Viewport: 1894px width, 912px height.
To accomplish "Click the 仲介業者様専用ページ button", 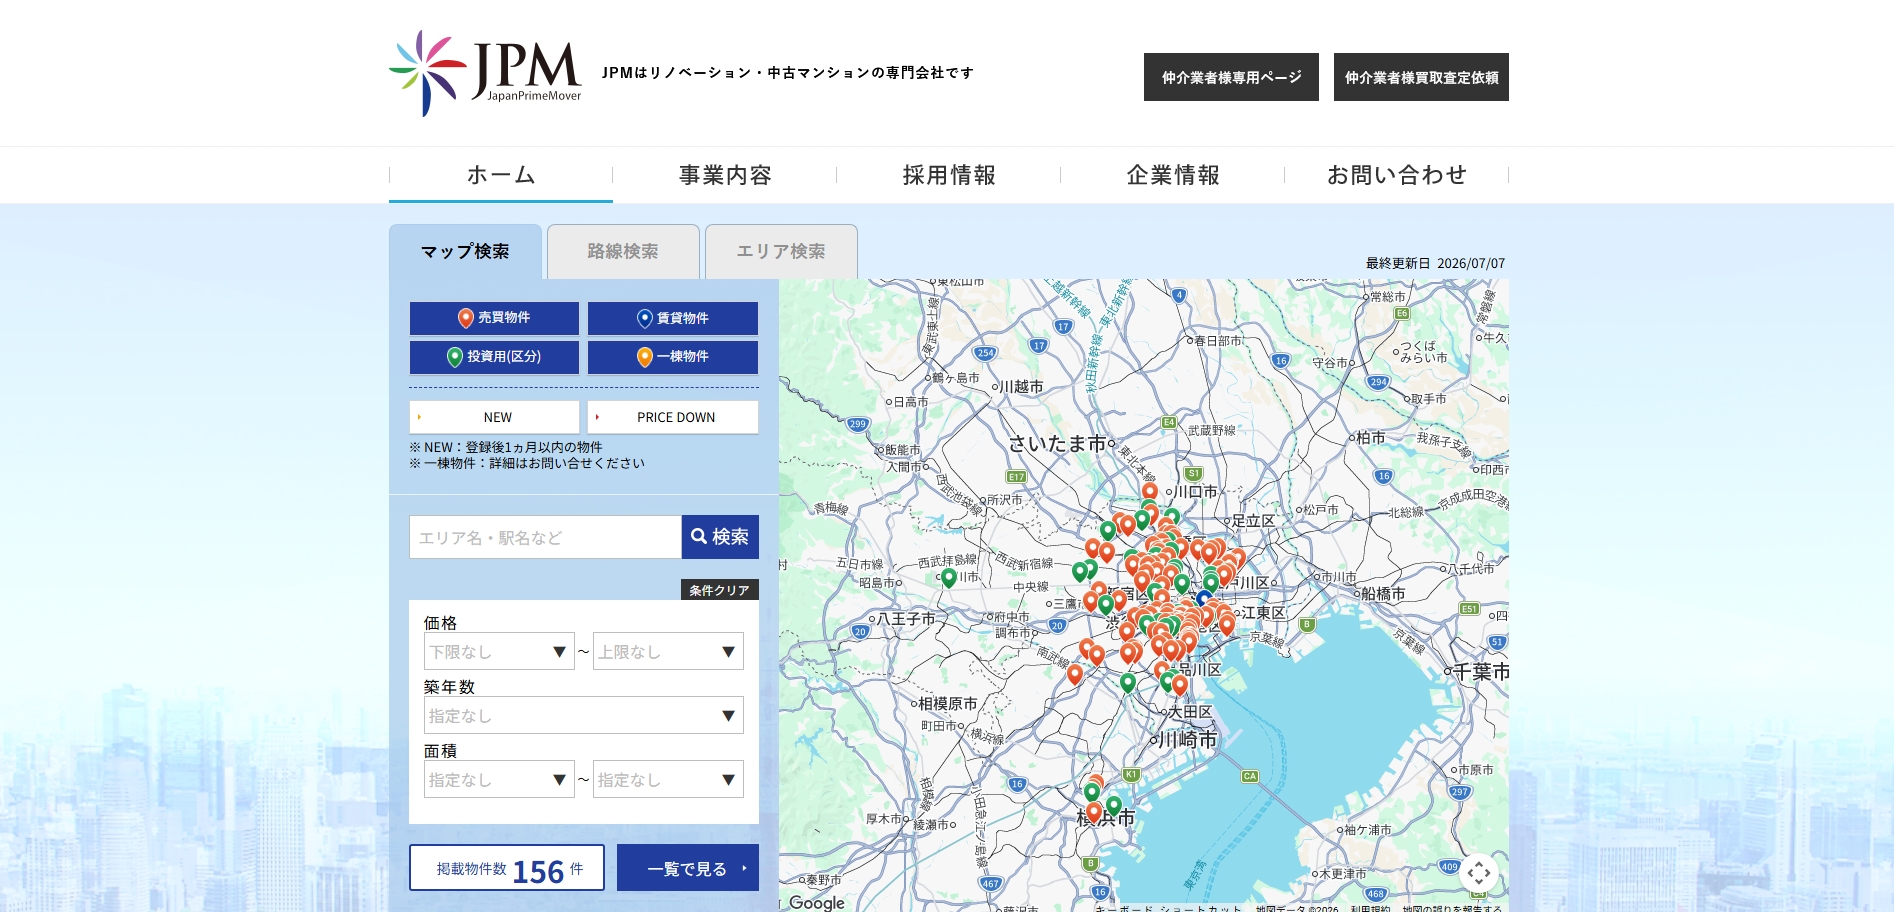I will pos(1231,77).
